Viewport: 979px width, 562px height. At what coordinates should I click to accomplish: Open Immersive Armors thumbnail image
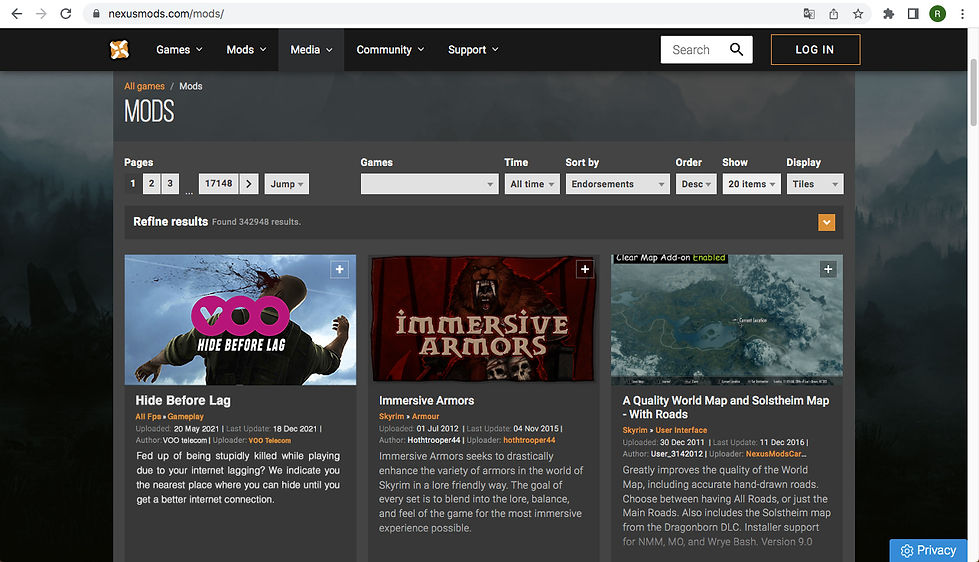pos(483,318)
